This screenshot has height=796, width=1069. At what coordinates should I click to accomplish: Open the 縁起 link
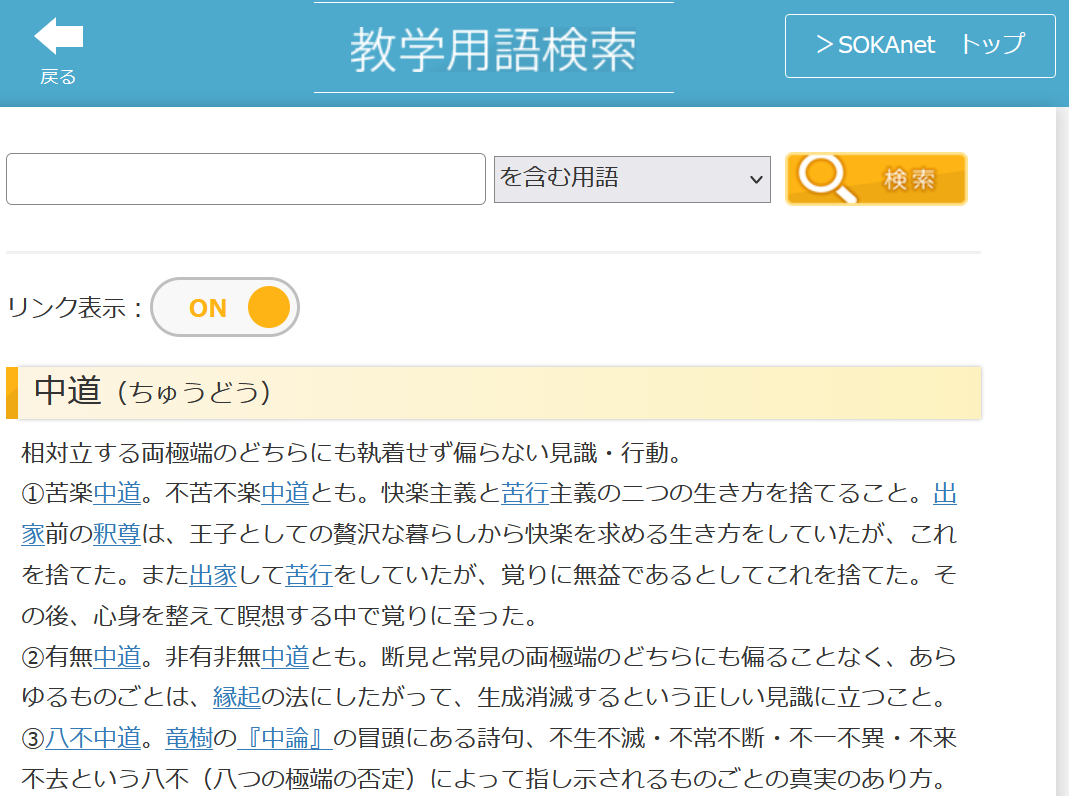[x=237, y=698]
